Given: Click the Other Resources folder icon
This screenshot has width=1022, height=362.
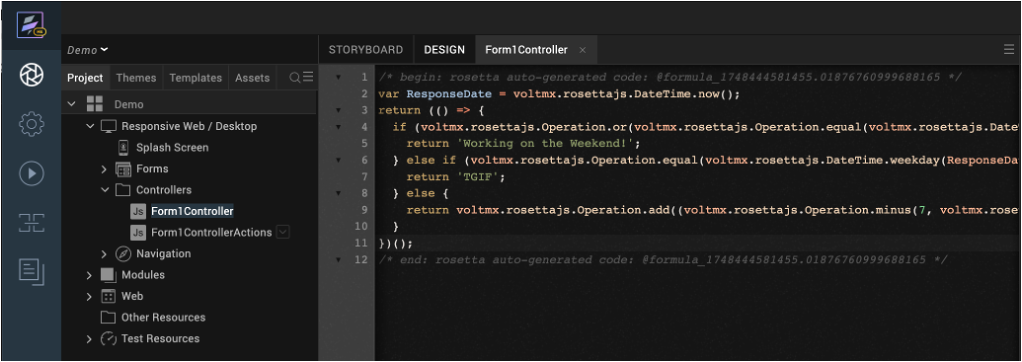Looking at the screenshot, I should click(x=108, y=318).
